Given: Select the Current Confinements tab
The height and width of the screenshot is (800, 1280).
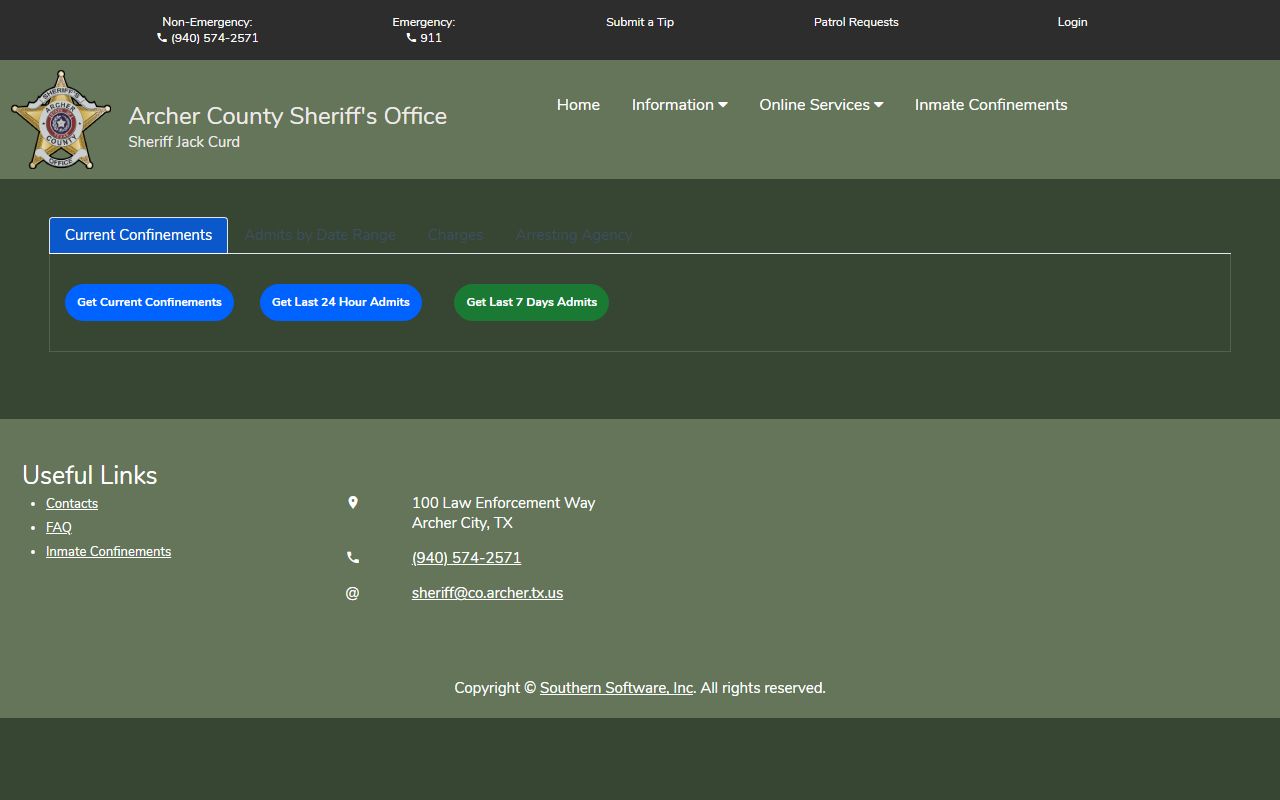Looking at the screenshot, I should coord(139,235).
